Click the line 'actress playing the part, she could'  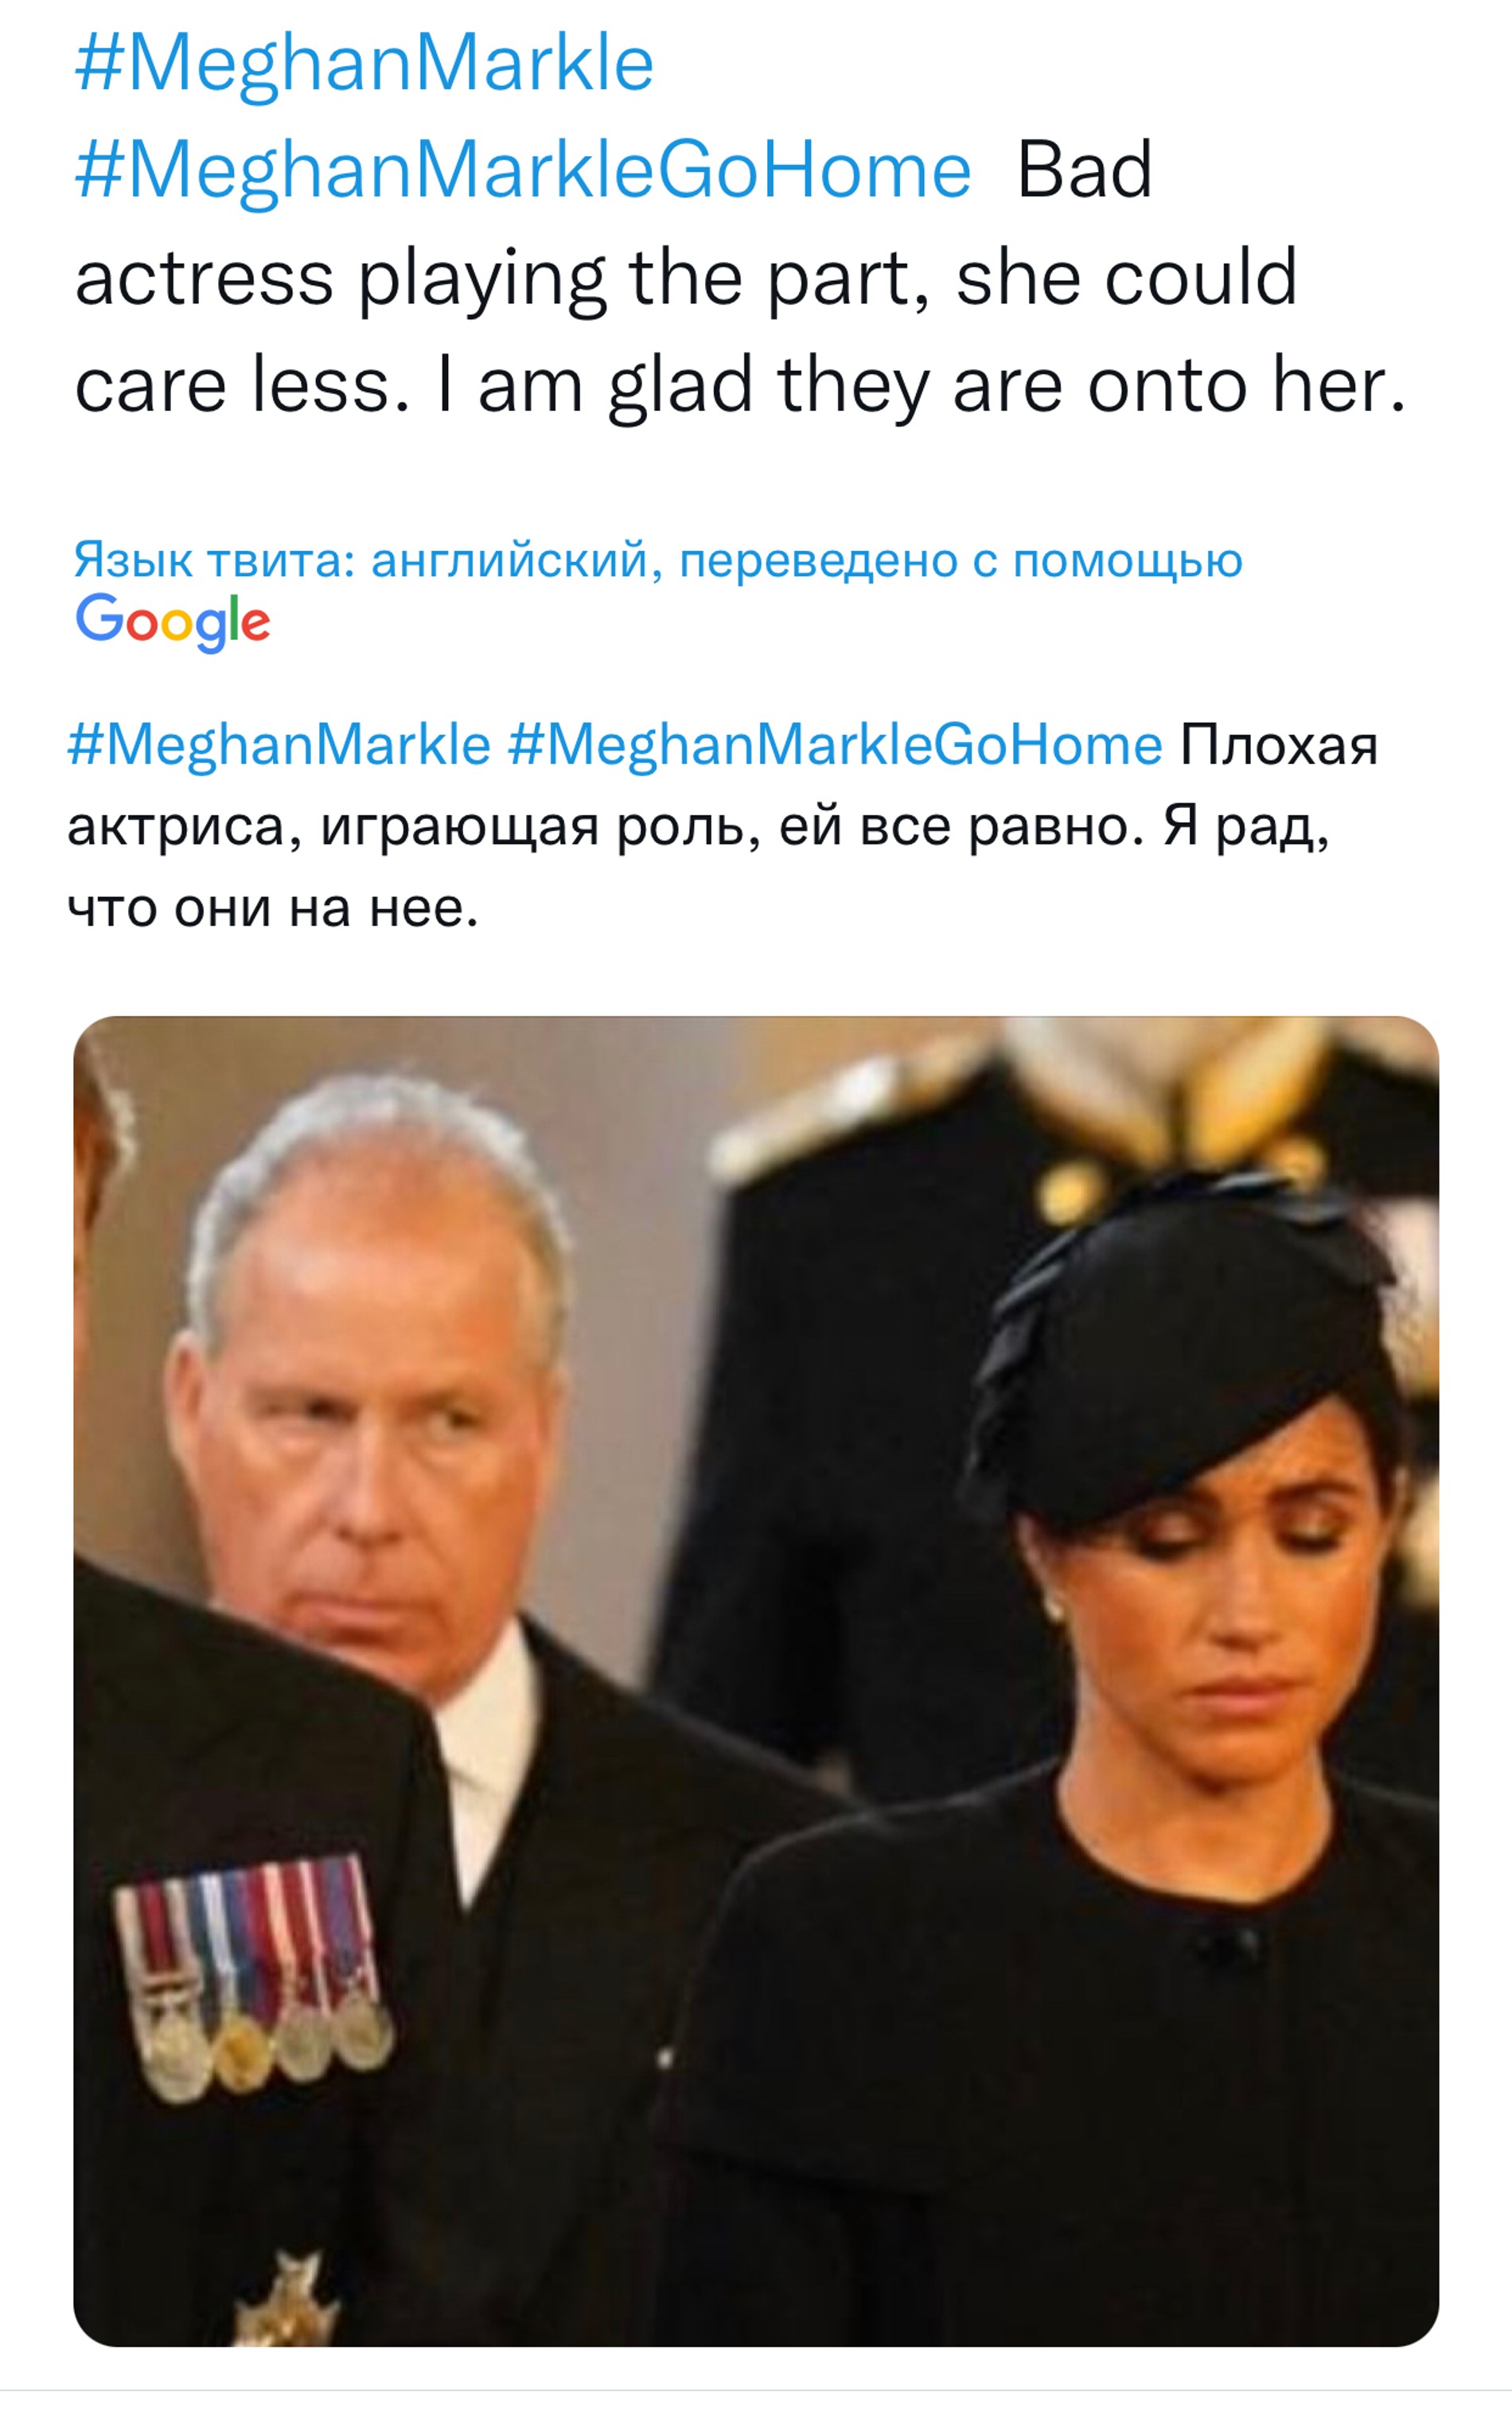(x=686, y=278)
